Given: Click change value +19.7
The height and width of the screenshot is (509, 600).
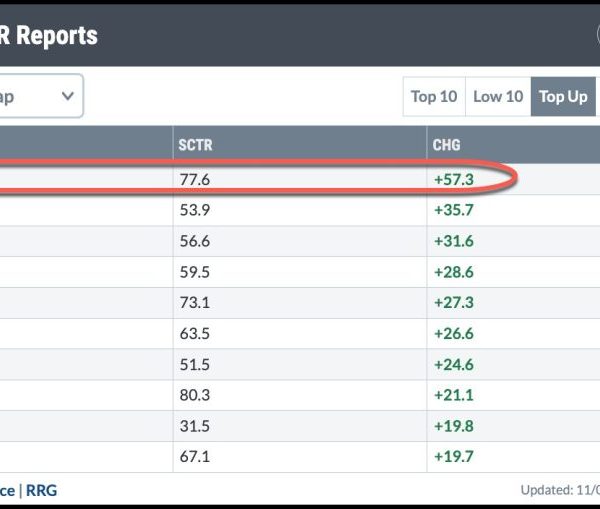Looking at the screenshot, I should 454,457.
